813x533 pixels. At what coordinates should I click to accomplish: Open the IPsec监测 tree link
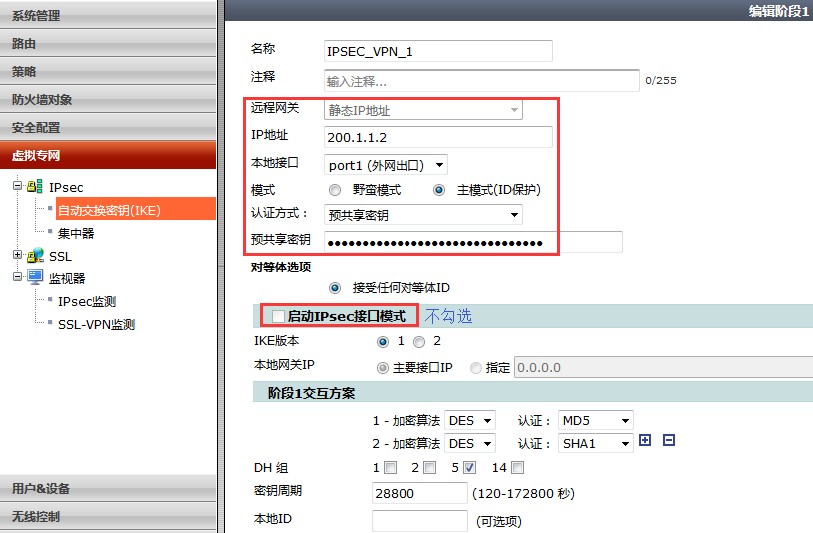(x=87, y=301)
